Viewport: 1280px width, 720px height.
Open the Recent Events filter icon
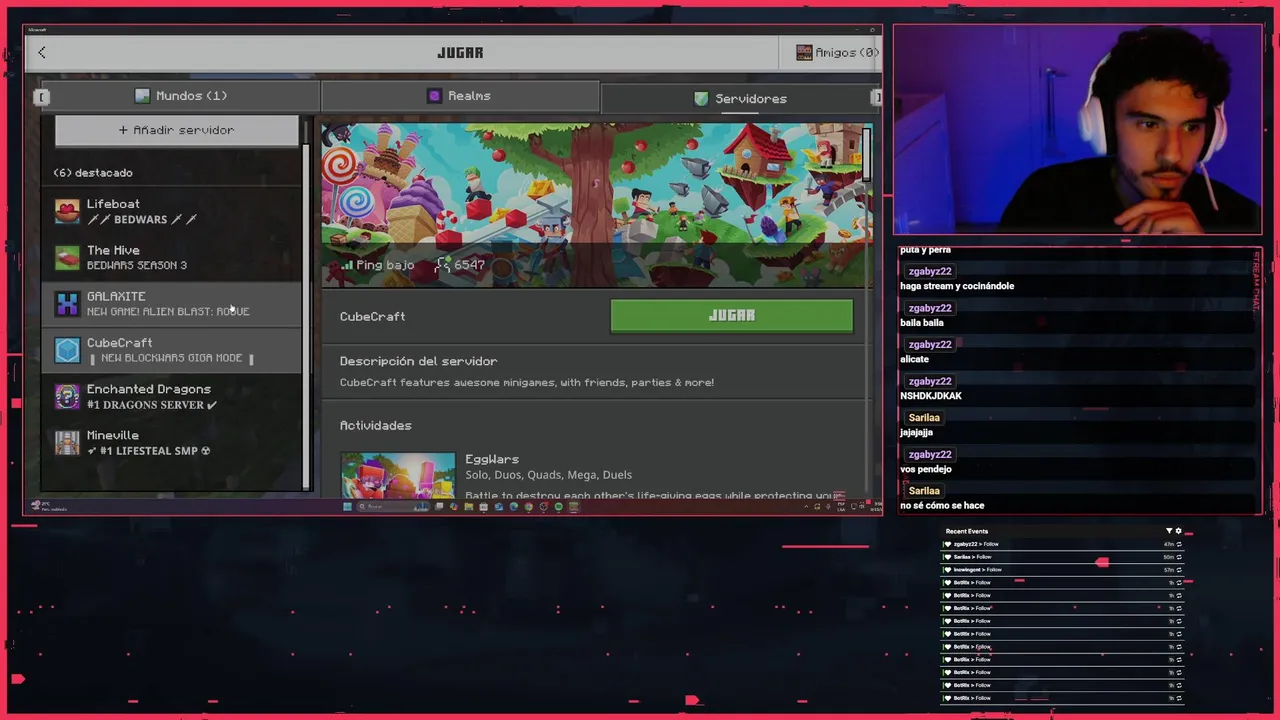point(1169,531)
